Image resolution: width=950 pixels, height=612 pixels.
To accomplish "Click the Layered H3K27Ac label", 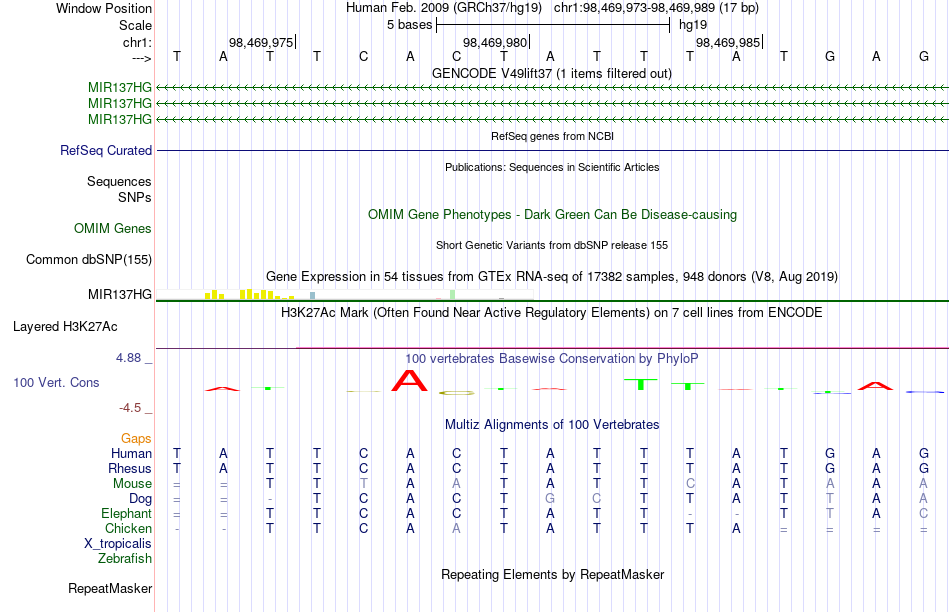I will [65, 327].
